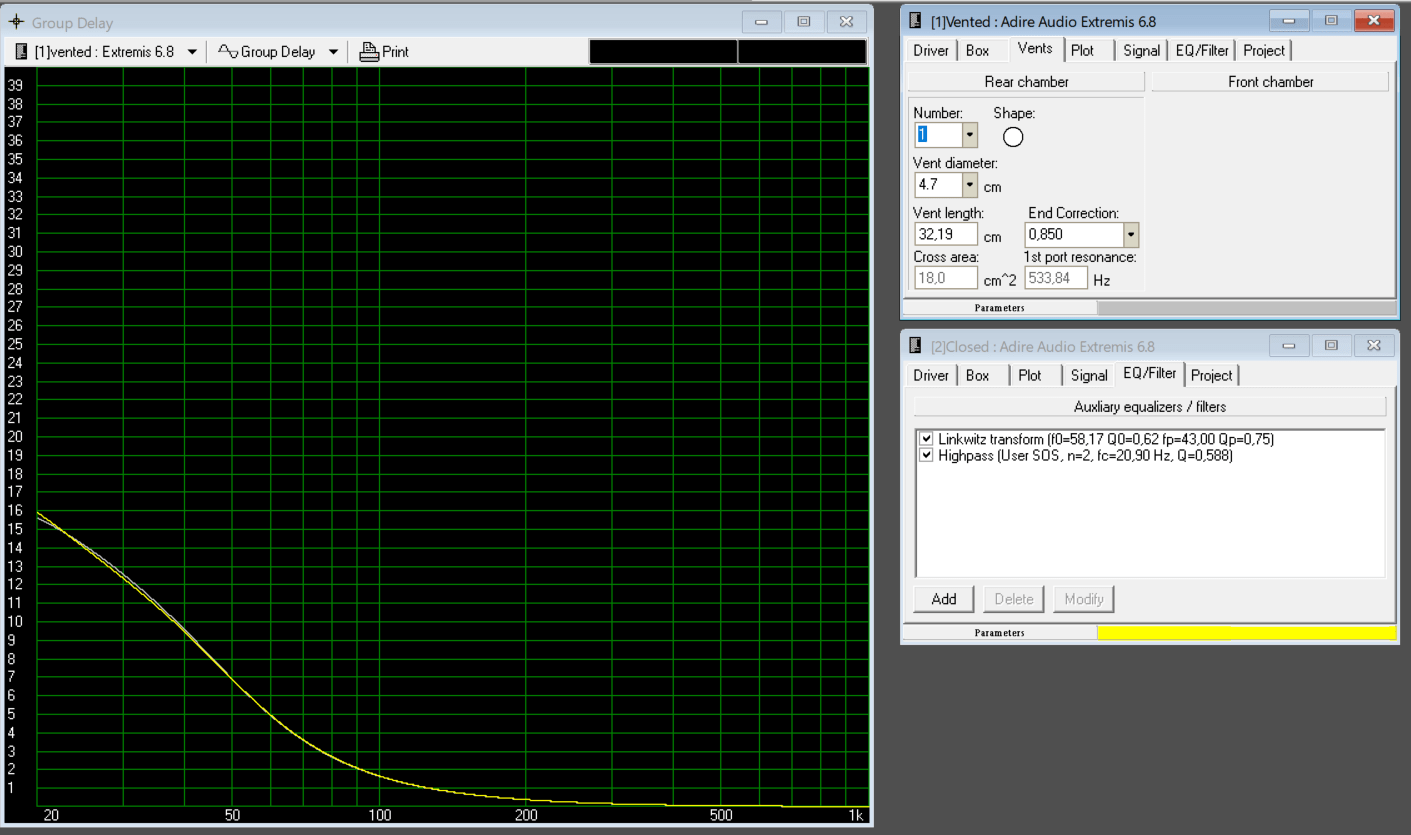Switch to Driver tab in Closed window
1411x835 pixels.
pos(931,375)
